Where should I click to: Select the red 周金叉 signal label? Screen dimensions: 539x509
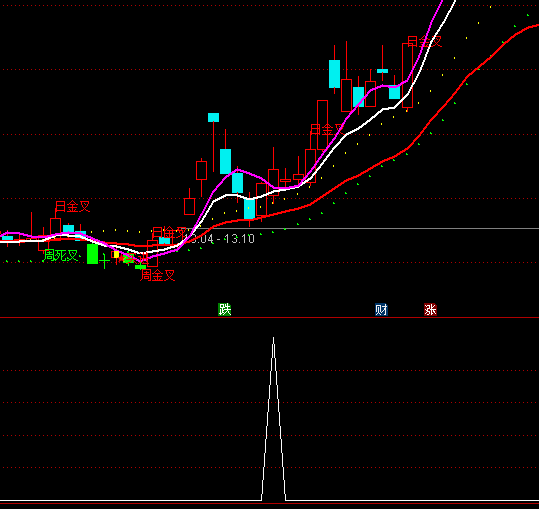[x=158, y=275]
